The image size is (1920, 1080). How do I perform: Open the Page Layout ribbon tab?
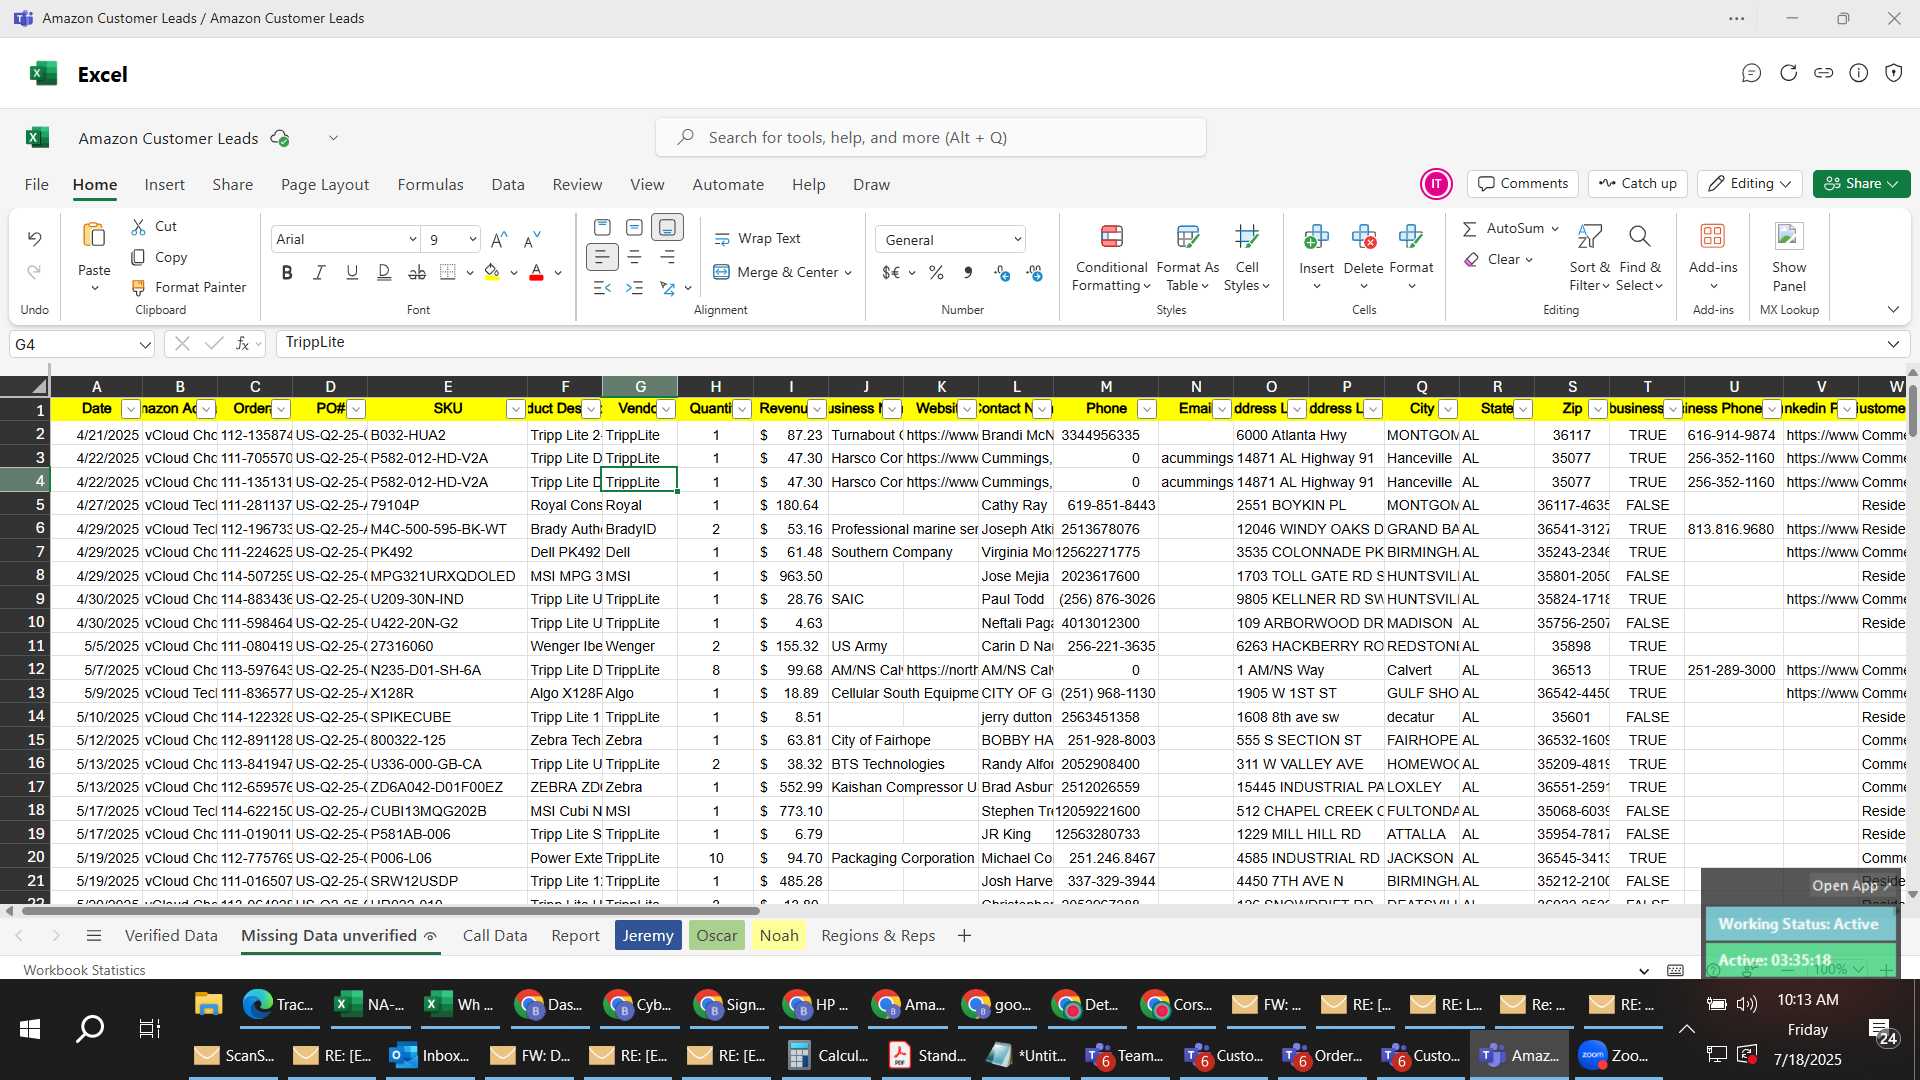(x=325, y=185)
